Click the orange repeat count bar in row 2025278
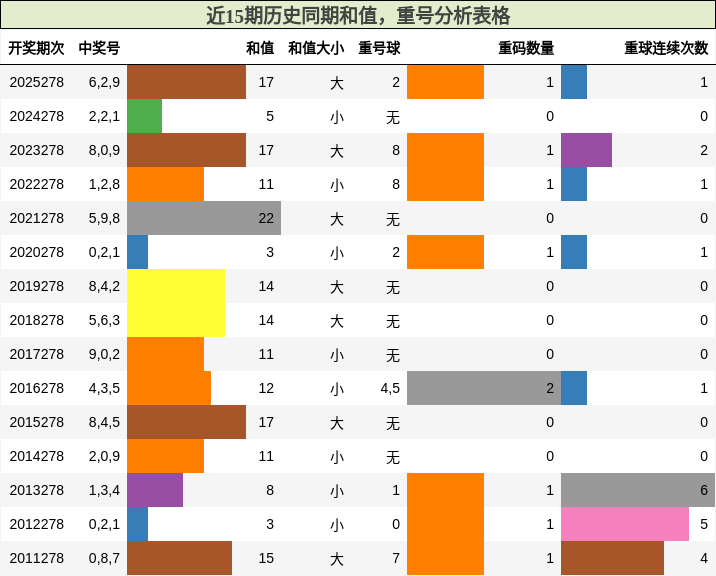The width and height of the screenshot is (716, 576). click(x=445, y=82)
